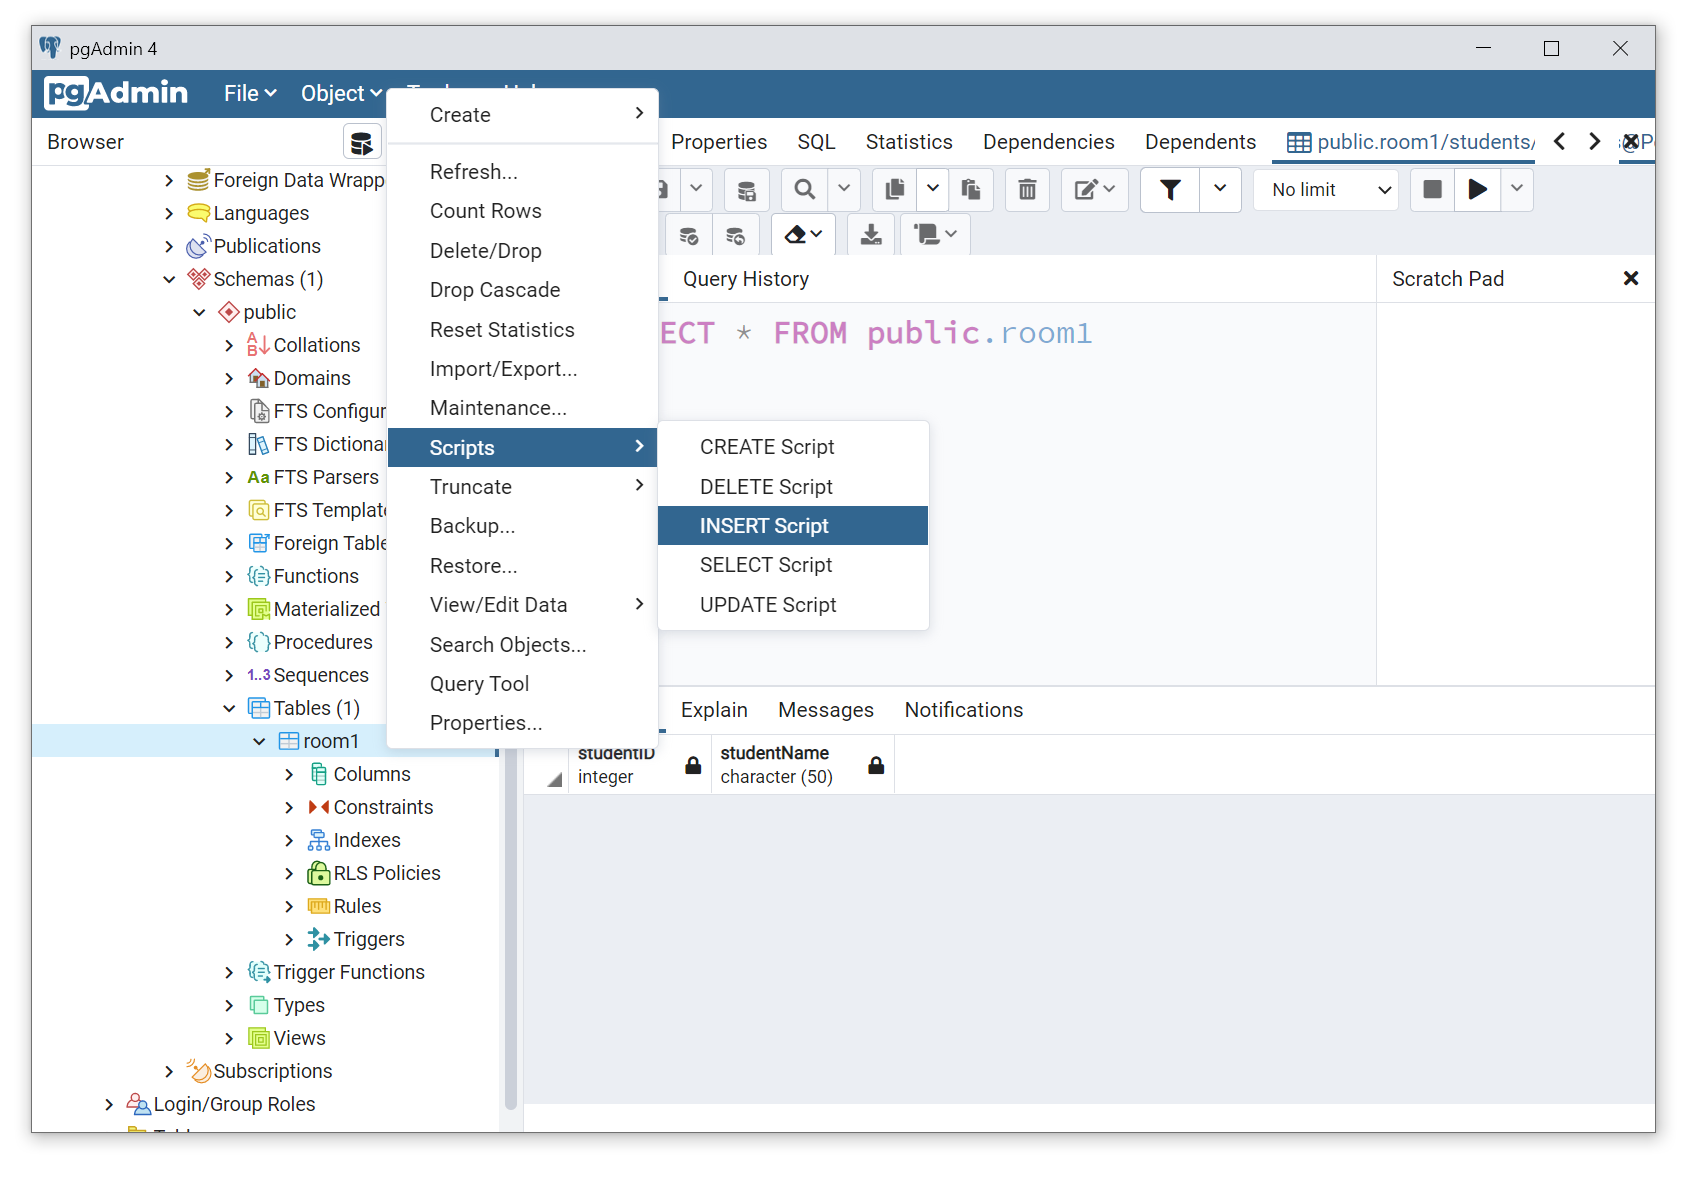The height and width of the screenshot is (1184, 1702).
Task: Collapse the Schemas (1) node
Action: 169,279
